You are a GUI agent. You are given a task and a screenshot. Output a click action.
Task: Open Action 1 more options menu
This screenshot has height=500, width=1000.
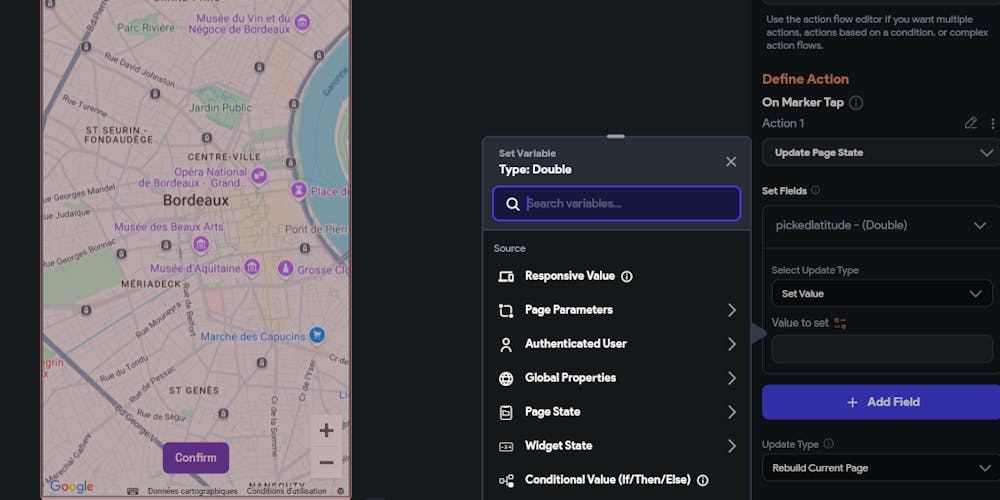(992, 123)
